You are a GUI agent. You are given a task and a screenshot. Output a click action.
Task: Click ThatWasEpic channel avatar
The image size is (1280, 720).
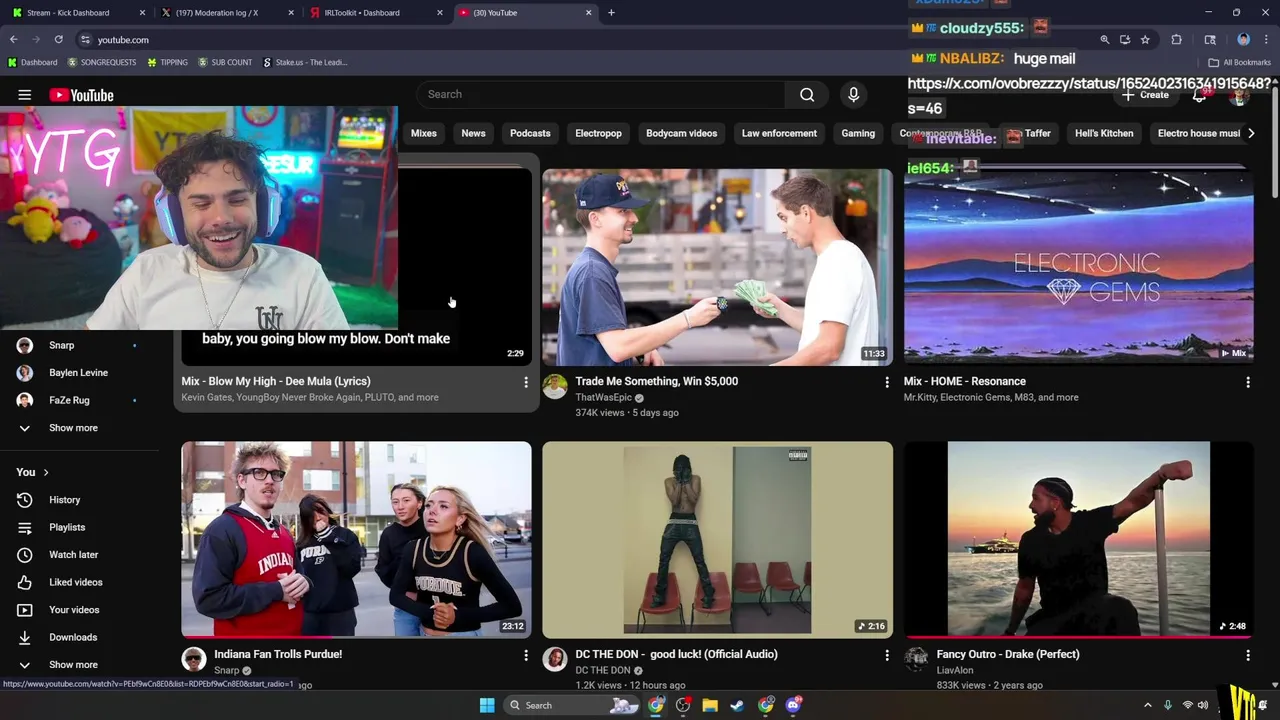click(555, 387)
